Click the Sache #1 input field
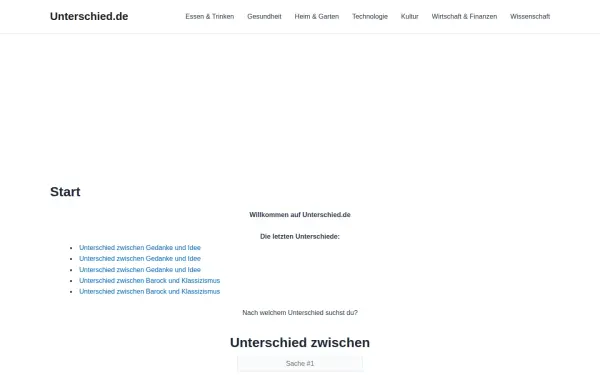 300,364
